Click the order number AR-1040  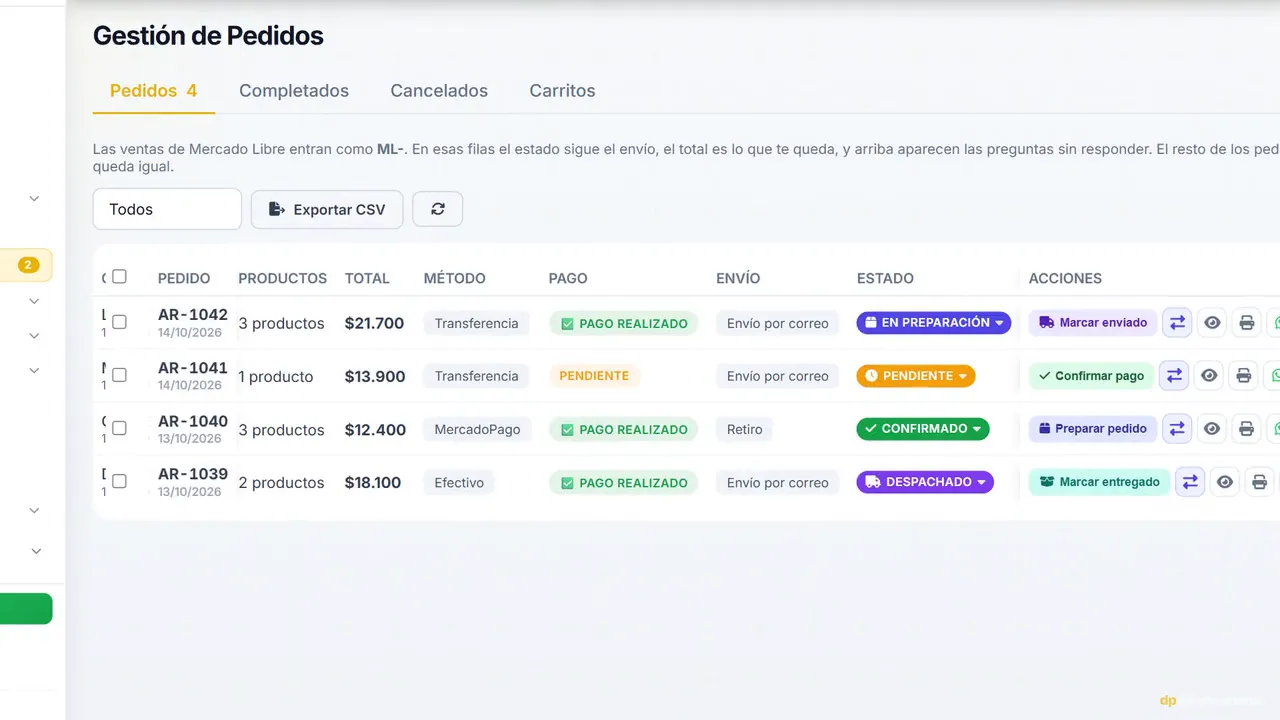[x=193, y=421]
